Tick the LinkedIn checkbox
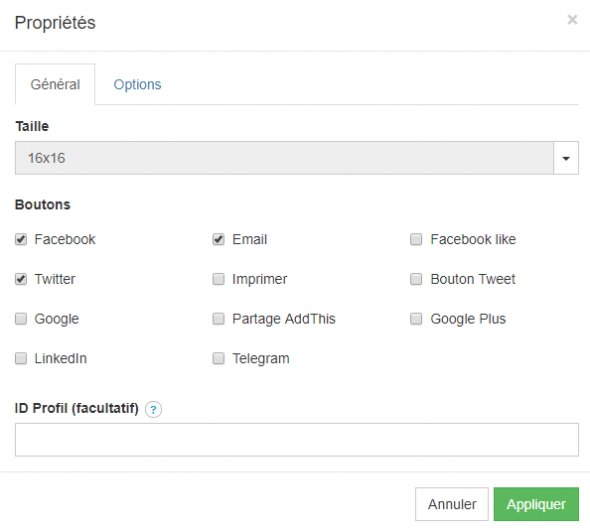 click(x=21, y=358)
